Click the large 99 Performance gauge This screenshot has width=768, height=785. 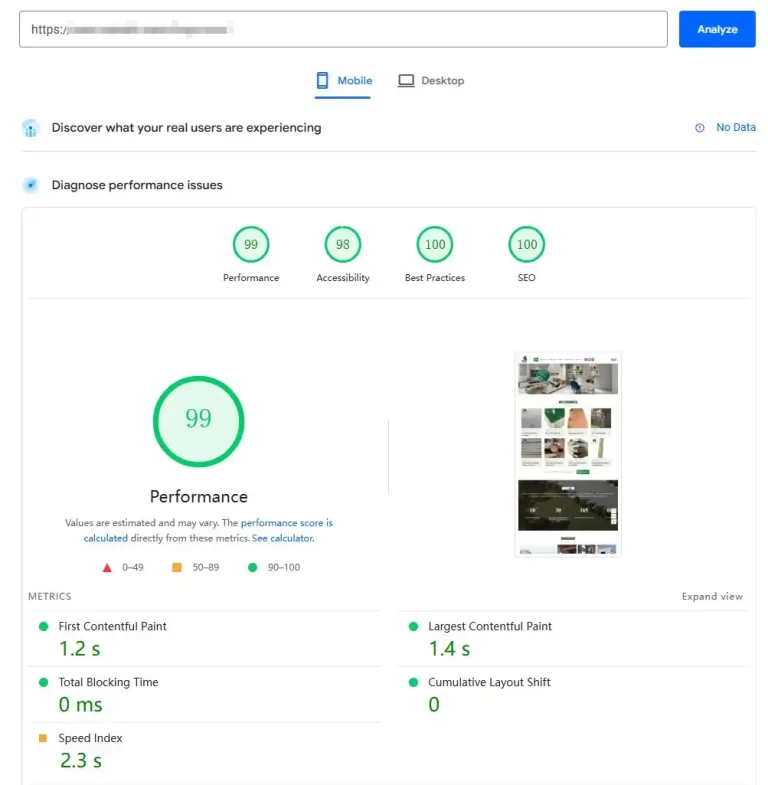[198, 420]
